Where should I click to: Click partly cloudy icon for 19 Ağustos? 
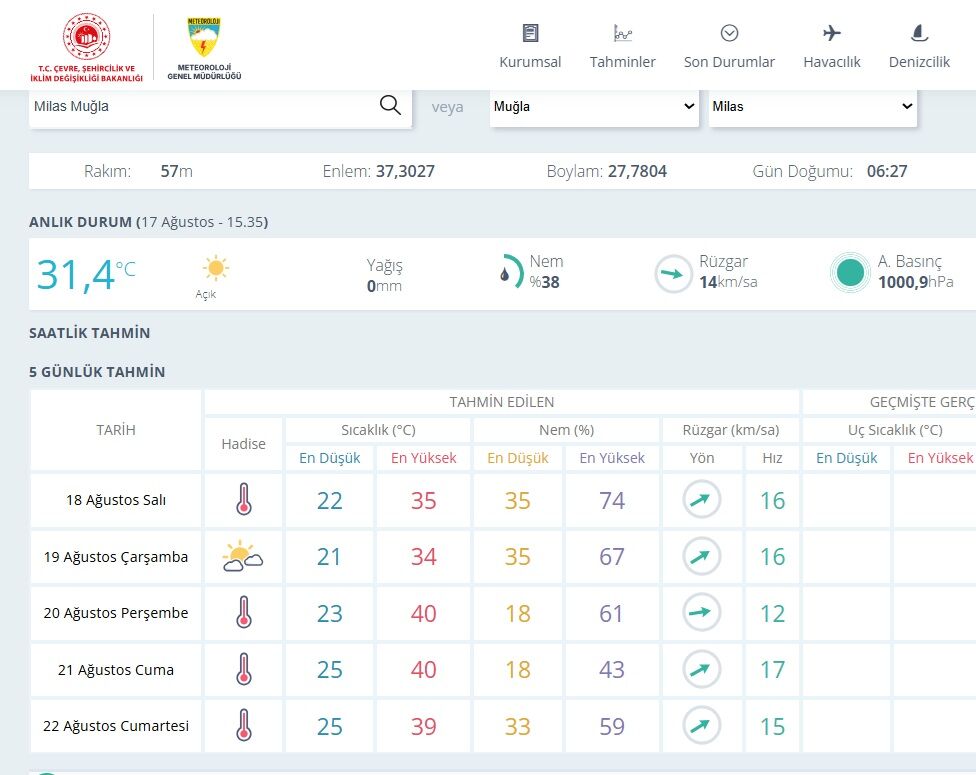243,557
